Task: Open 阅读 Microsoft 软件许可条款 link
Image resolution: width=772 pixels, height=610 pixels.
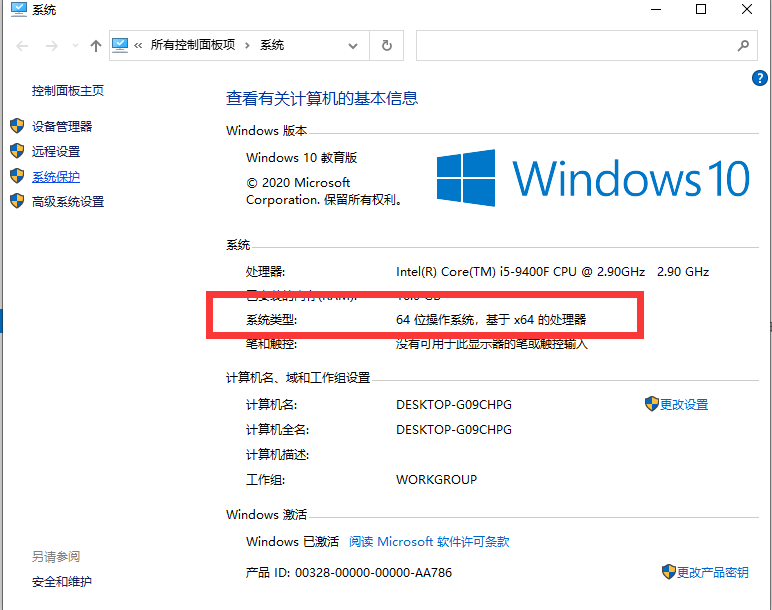Action: 429,542
